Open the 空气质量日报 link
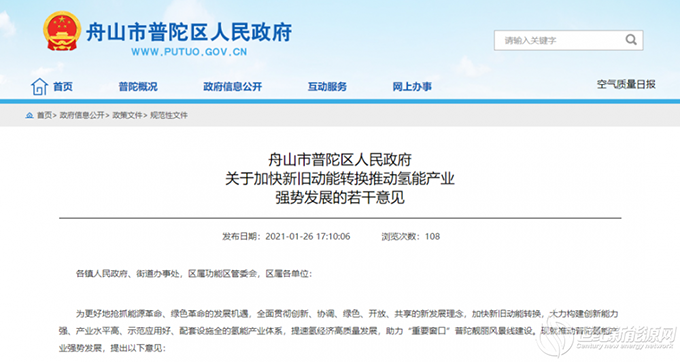The height and width of the screenshot is (362, 680). click(626, 84)
